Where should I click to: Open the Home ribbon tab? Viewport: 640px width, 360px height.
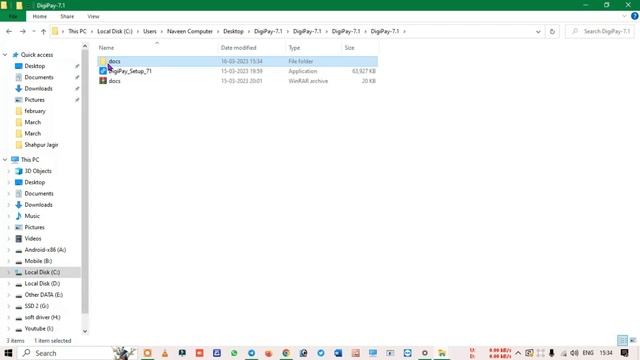pyautogui.click(x=40, y=16)
